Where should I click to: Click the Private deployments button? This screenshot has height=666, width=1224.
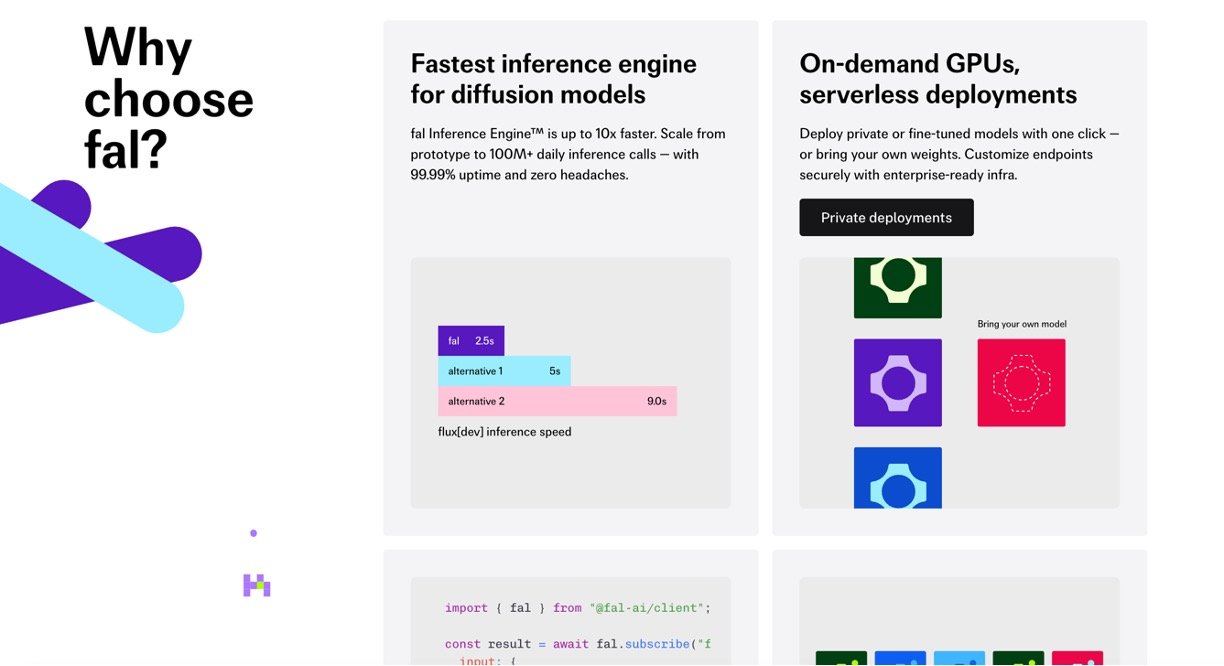[886, 218]
